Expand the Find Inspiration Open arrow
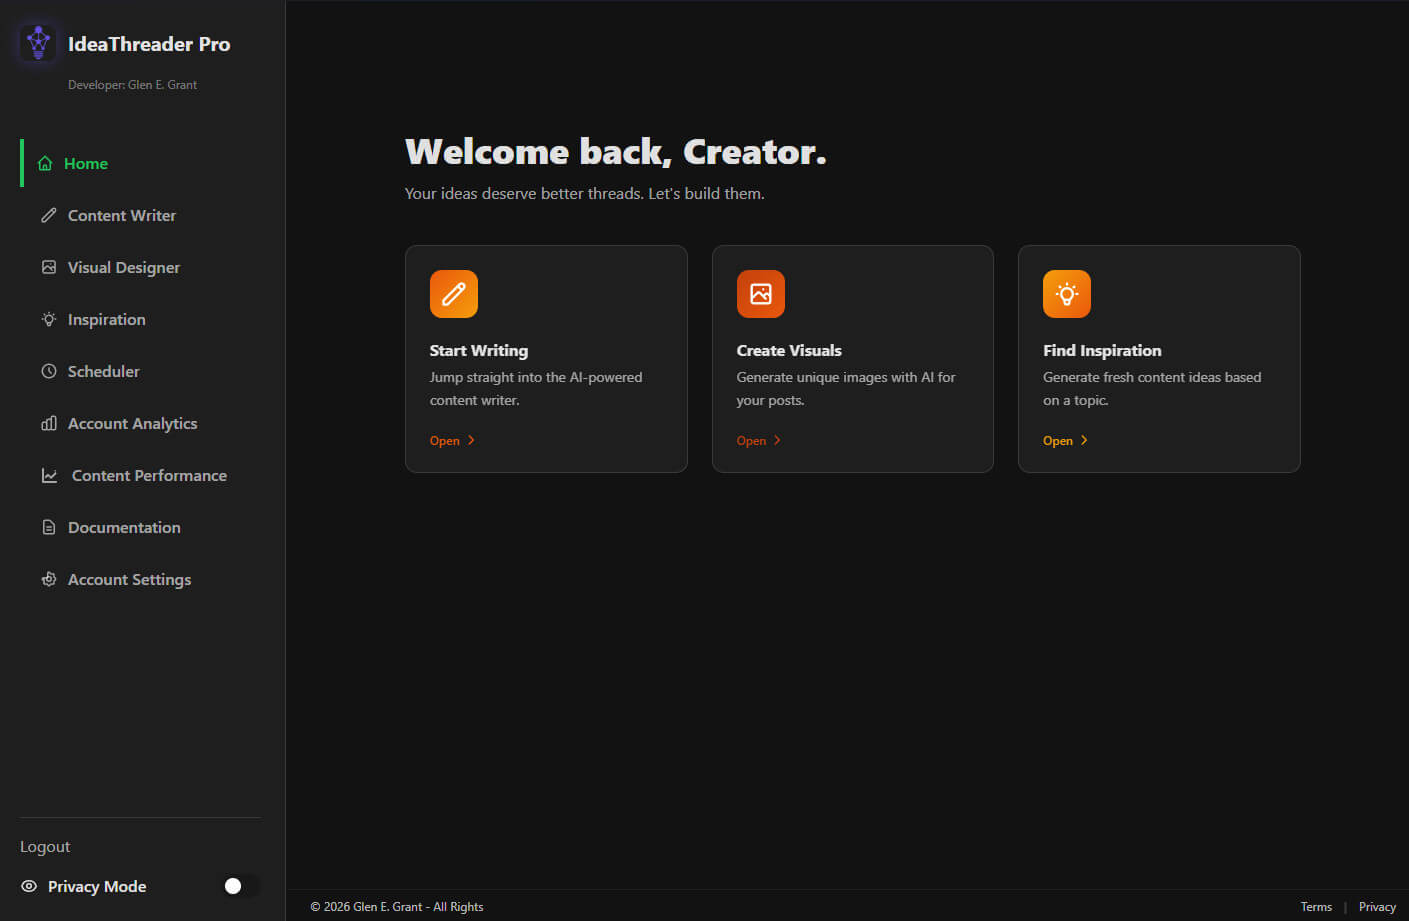 [1084, 440]
